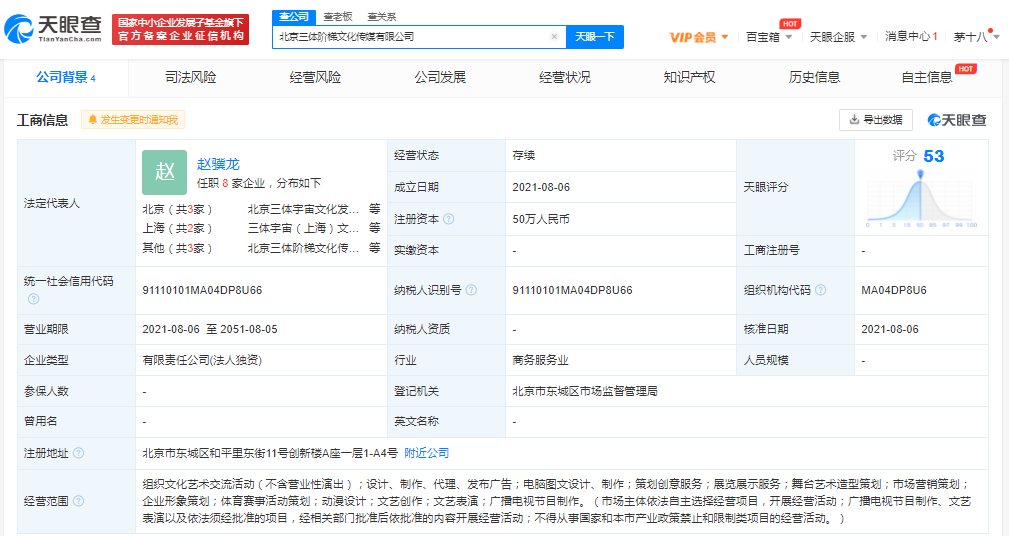Expand 北京 companies list via 等
The width and height of the screenshot is (1009, 536).
(x=375, y=209)
